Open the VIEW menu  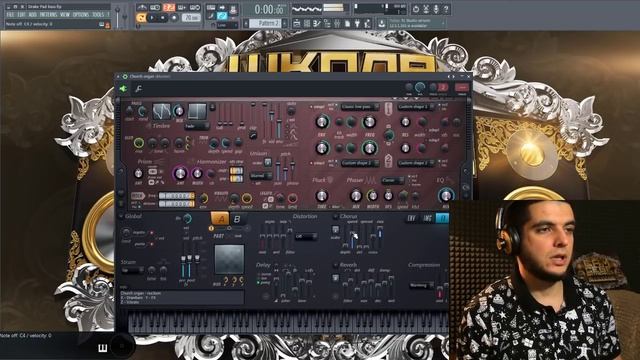[65, 15]
